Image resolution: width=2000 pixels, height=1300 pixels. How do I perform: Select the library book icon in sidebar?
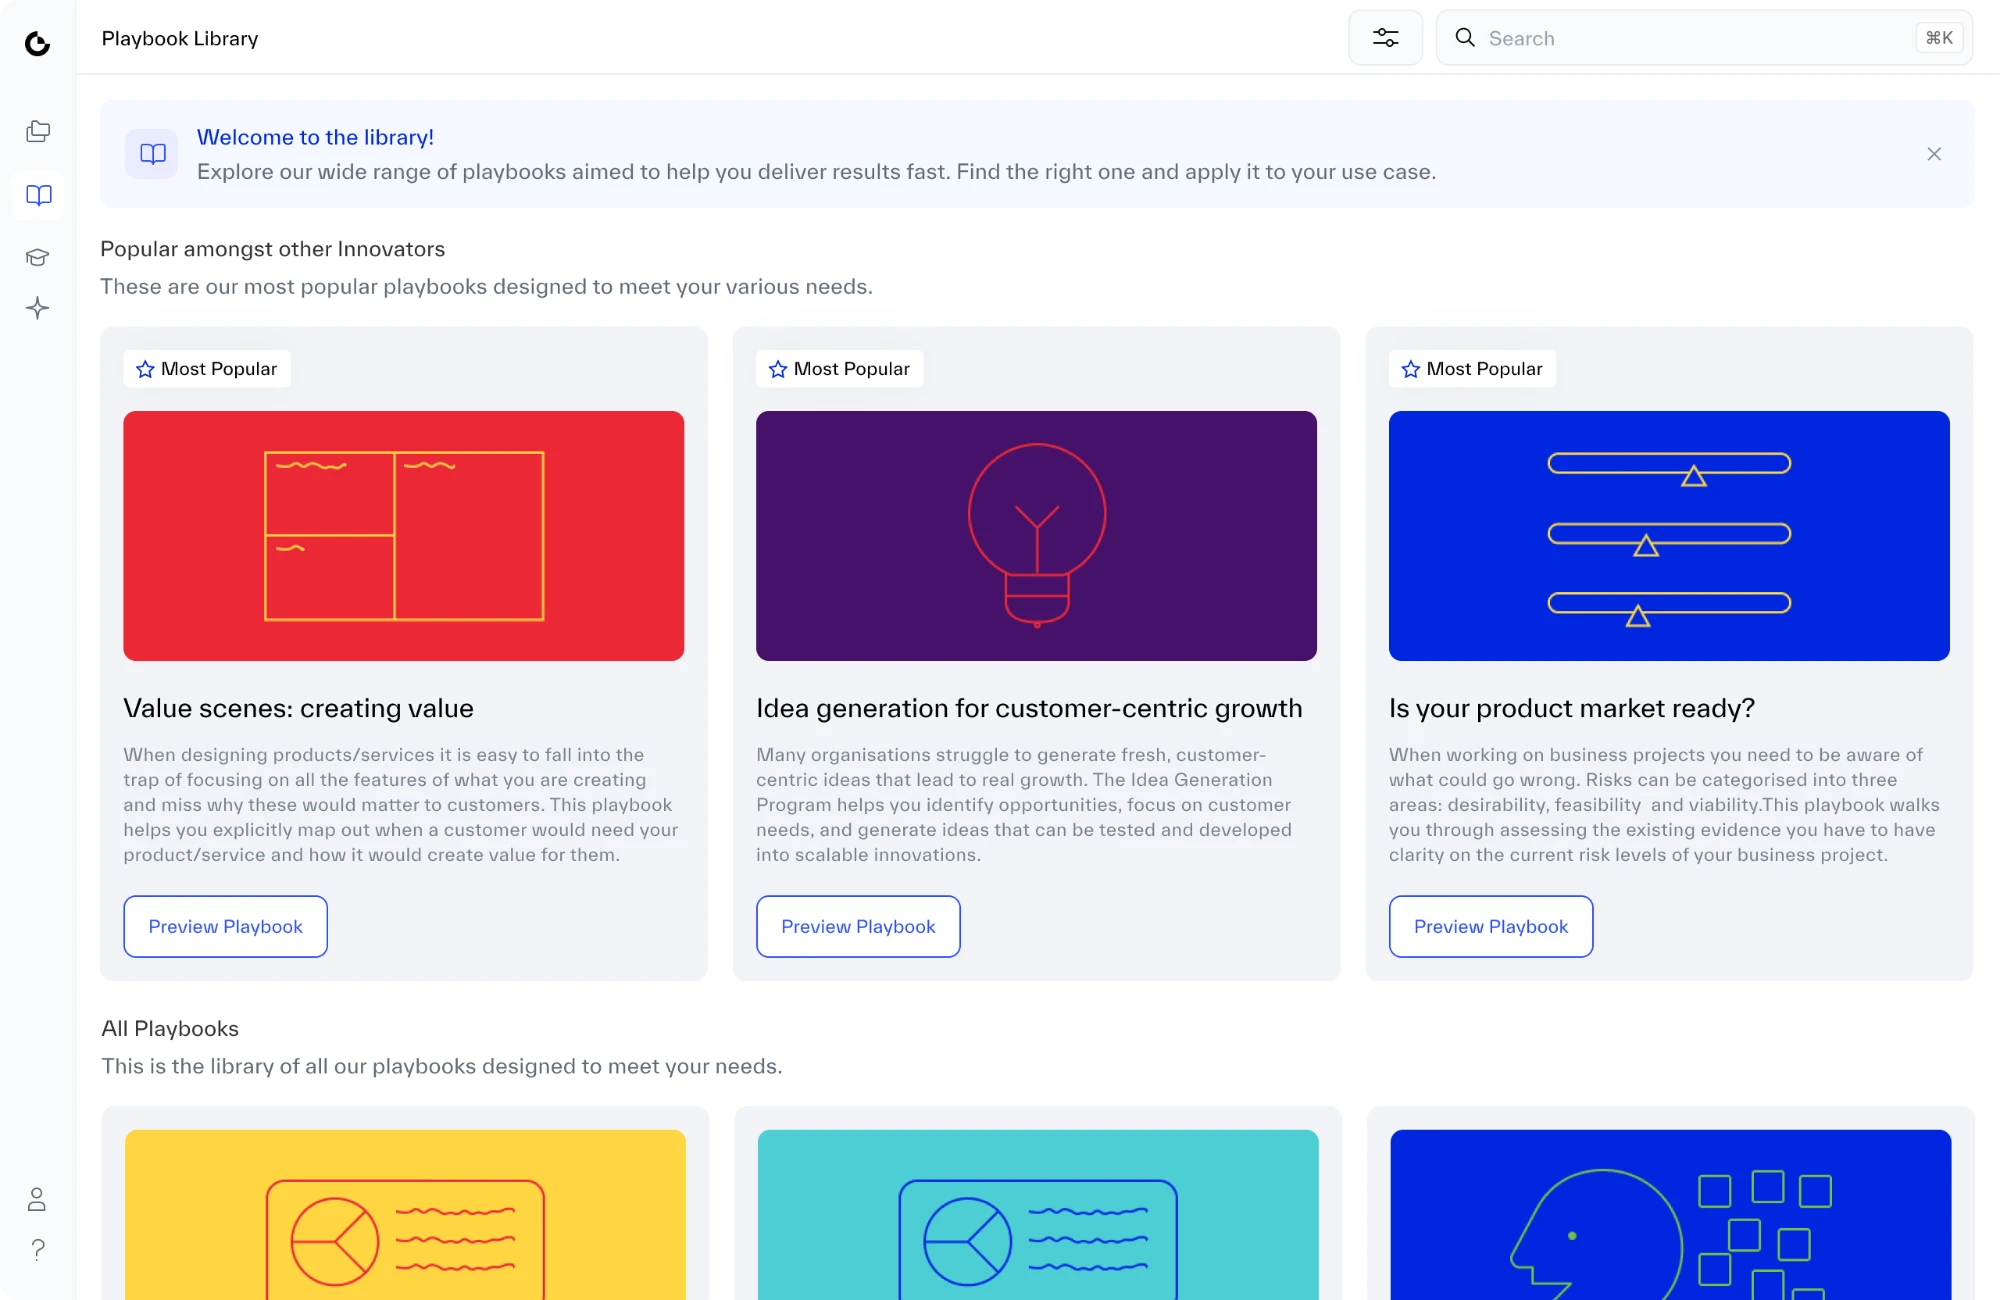pos(38,195)
